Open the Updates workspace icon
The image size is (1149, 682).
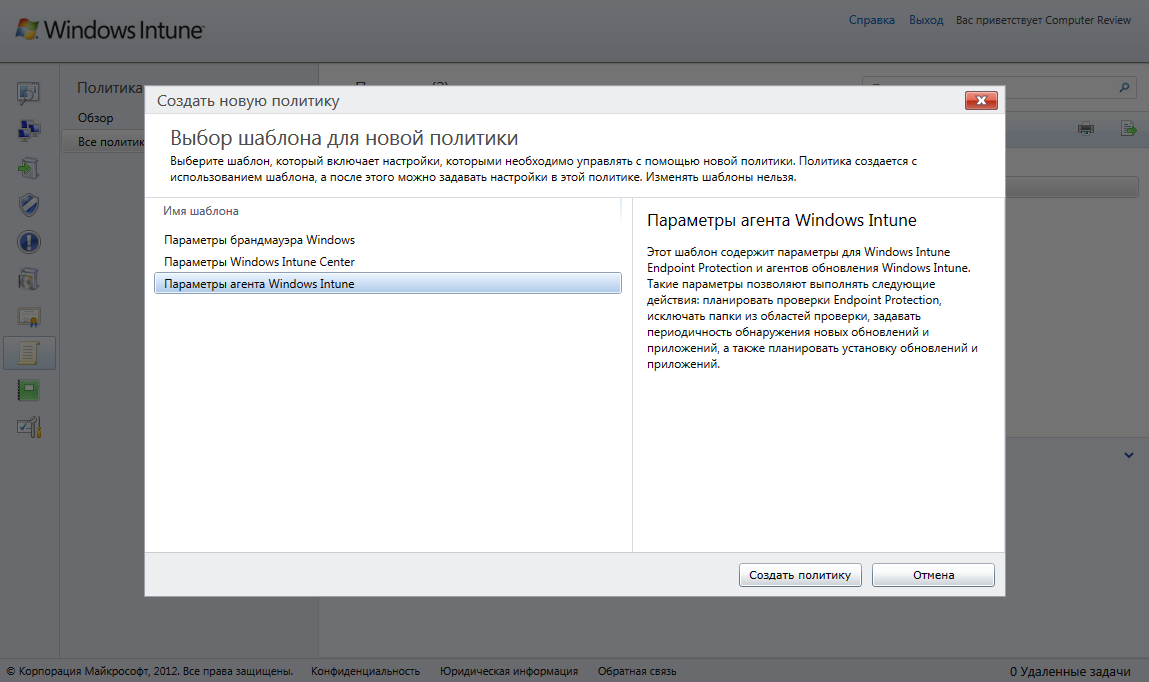coord(29,167)
